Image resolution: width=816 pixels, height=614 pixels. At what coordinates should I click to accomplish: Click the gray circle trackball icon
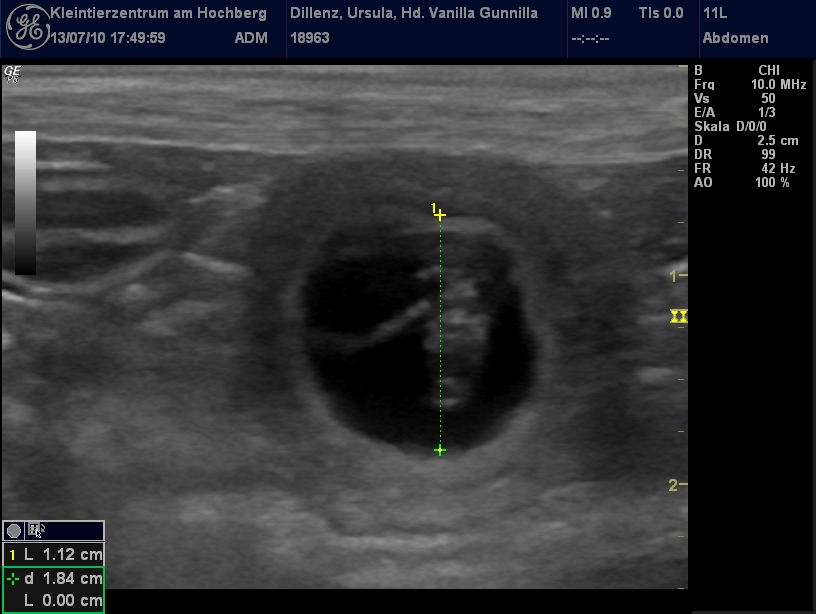pos(14,531)
